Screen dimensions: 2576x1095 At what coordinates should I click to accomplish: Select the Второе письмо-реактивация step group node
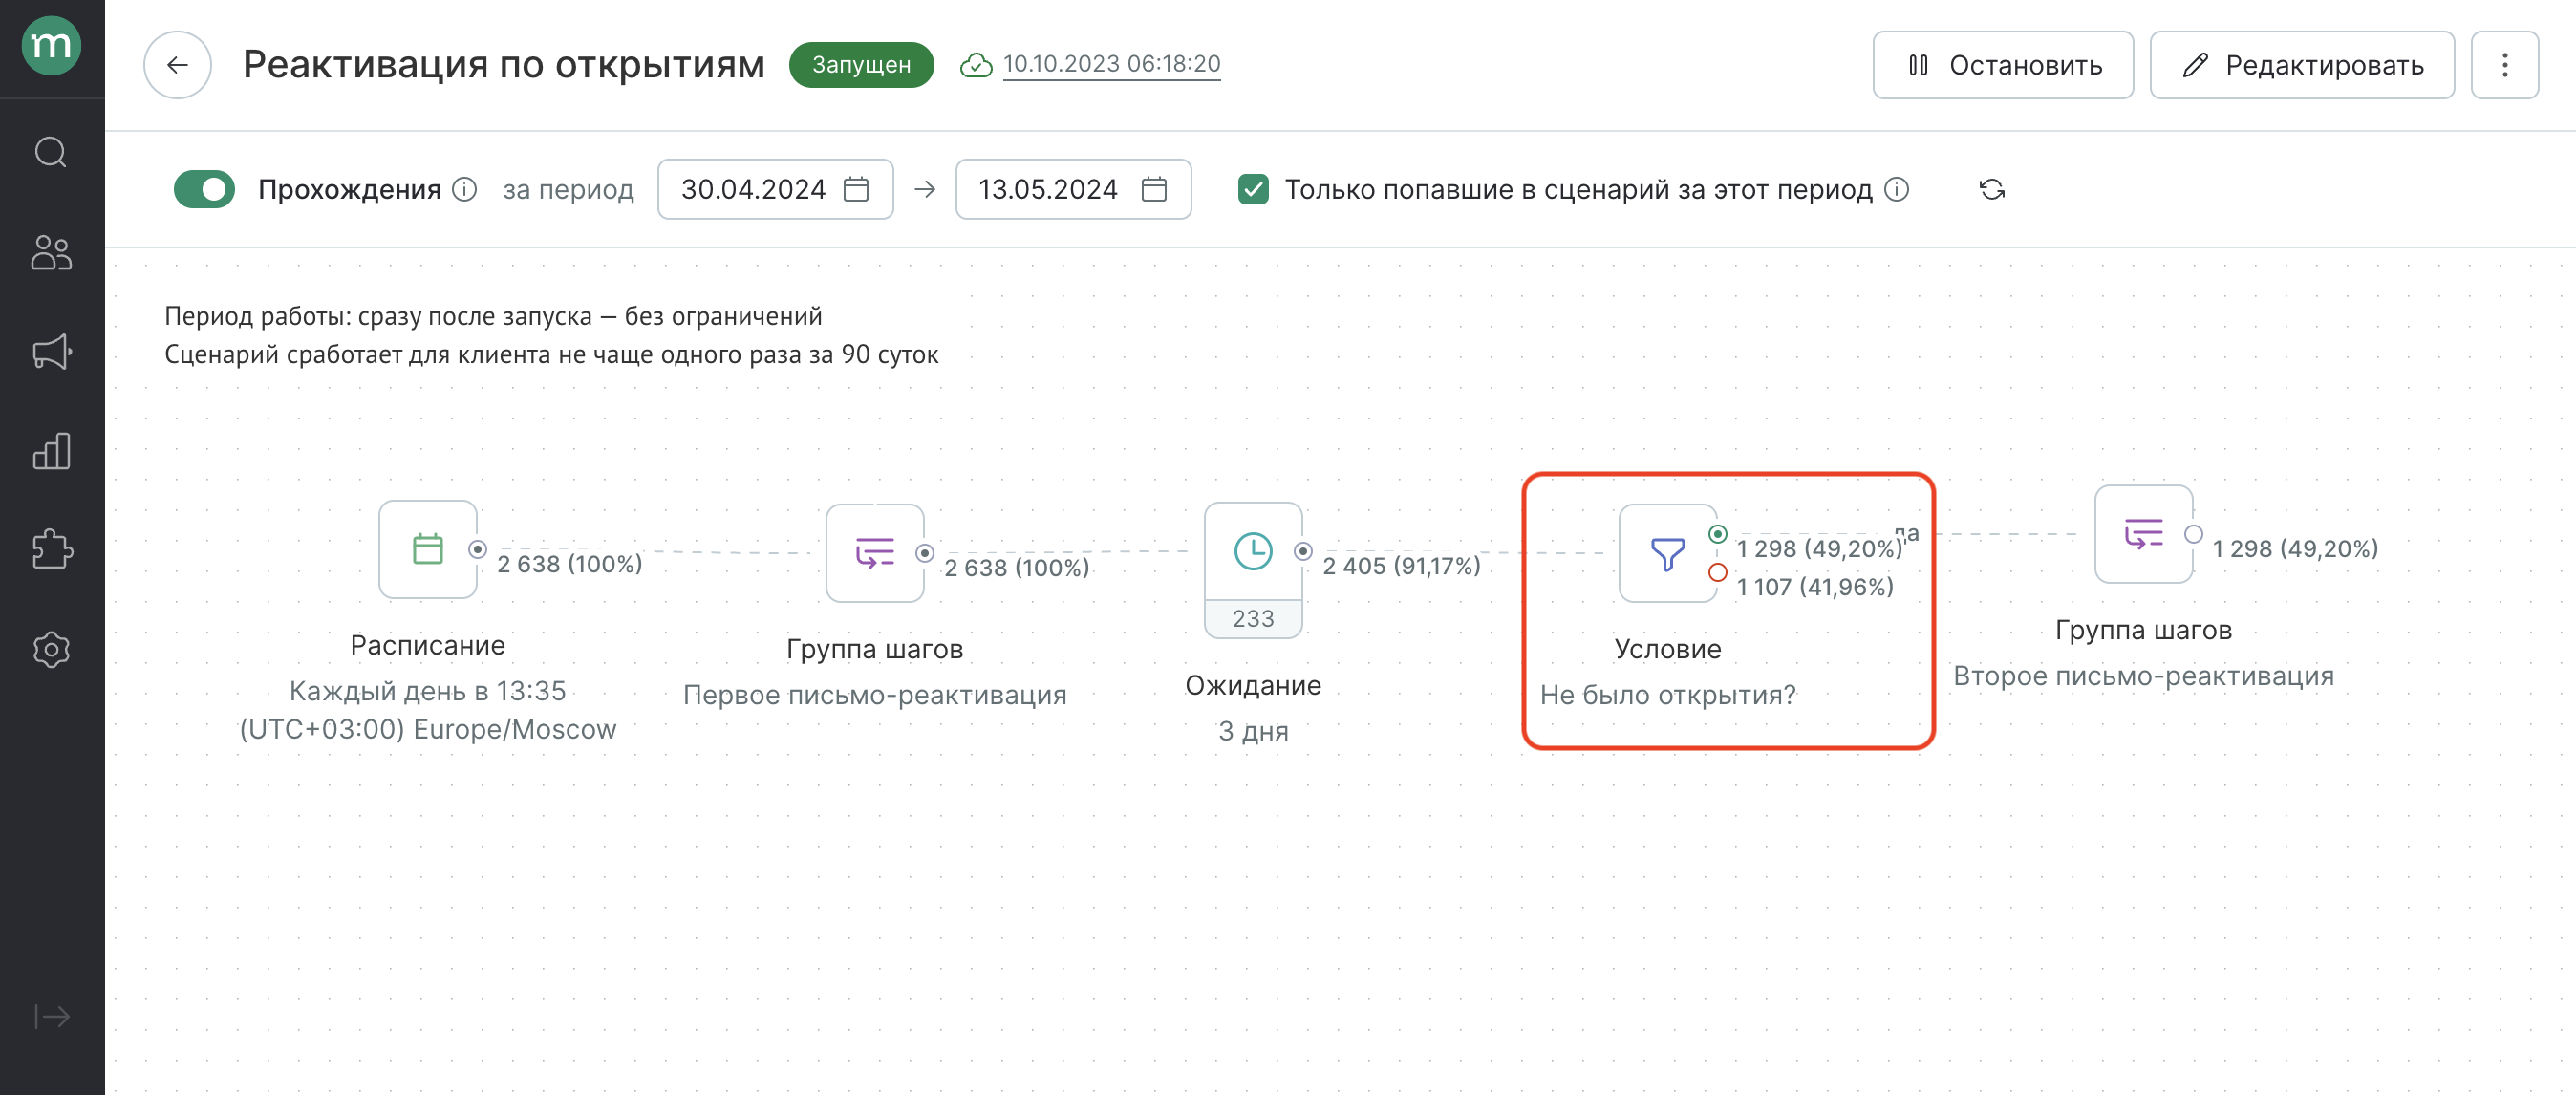(x=2144, y=534)
